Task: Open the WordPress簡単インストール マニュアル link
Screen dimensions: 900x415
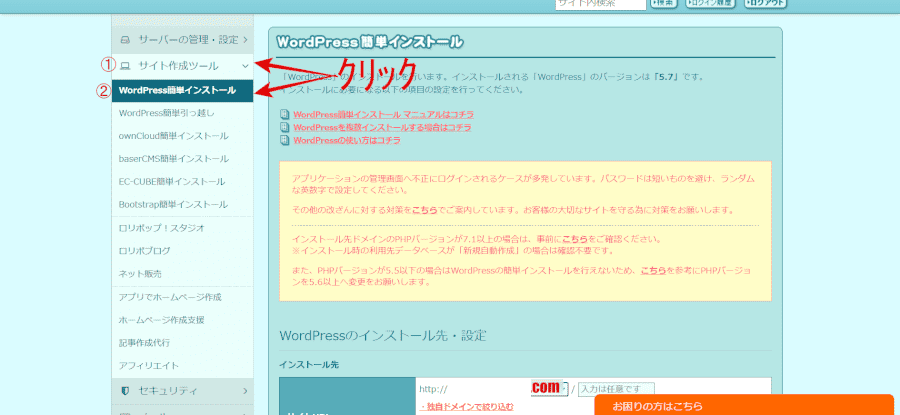Action: [x=383, y=114]
